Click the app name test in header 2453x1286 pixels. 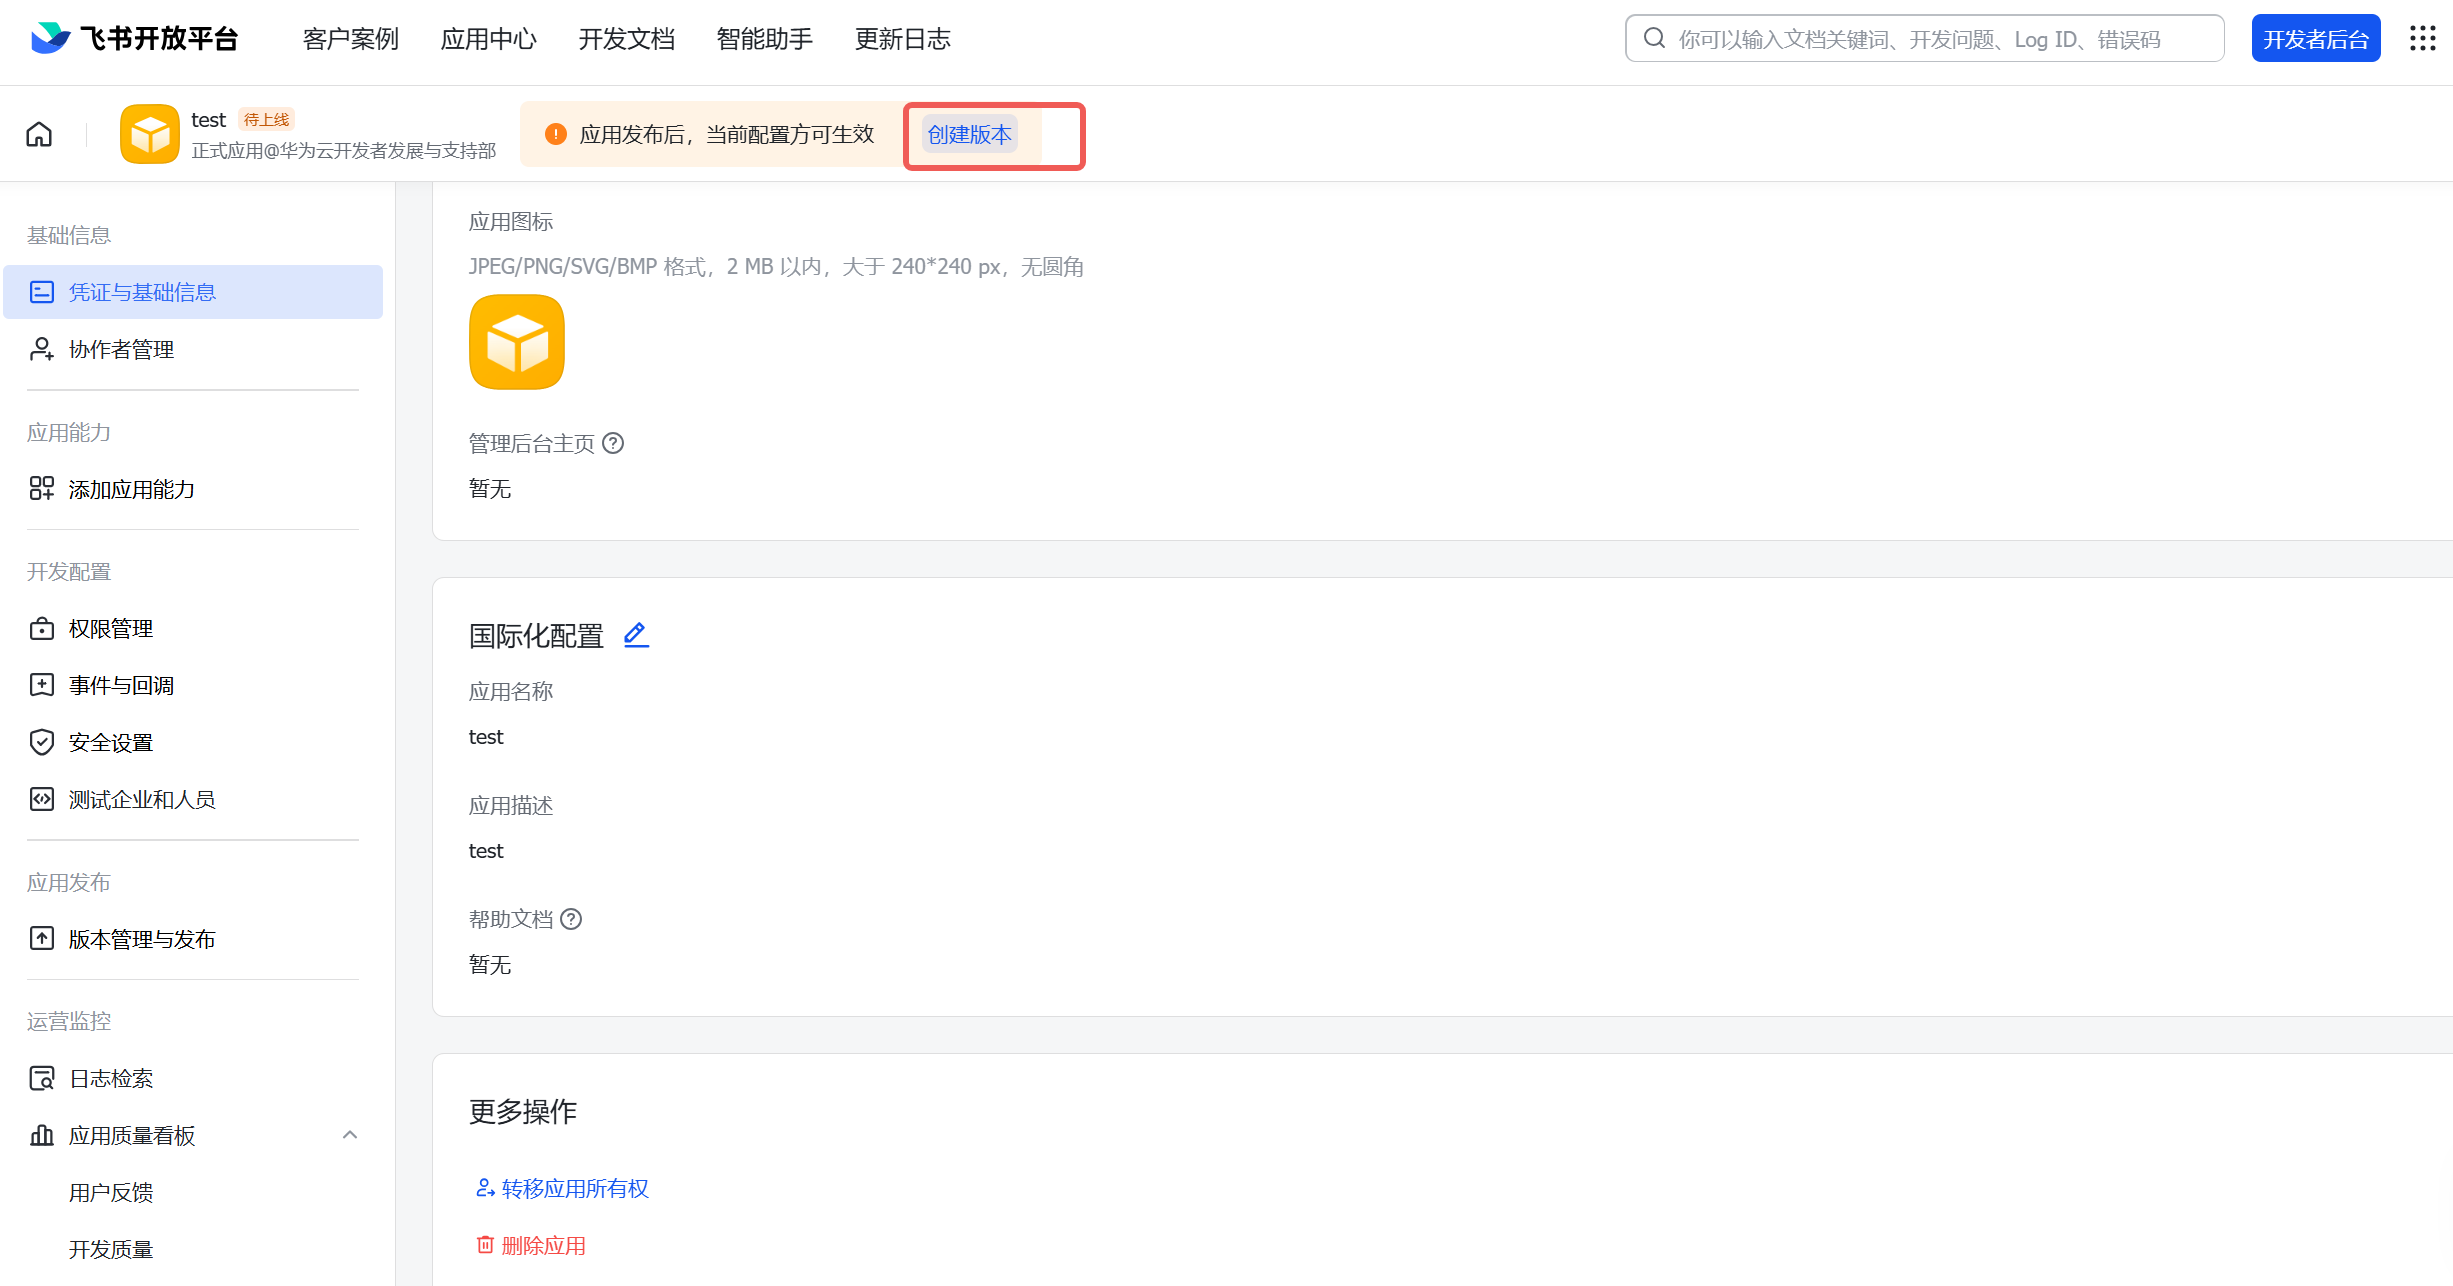tap(209, 120)
